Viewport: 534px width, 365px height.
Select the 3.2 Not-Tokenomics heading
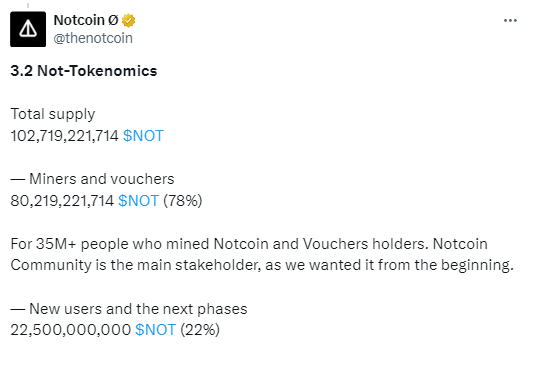click(x=84, y=71)
